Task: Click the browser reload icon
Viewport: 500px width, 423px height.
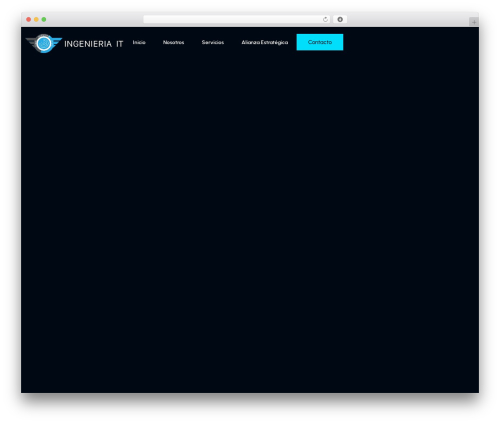Action: pos(325,19)
